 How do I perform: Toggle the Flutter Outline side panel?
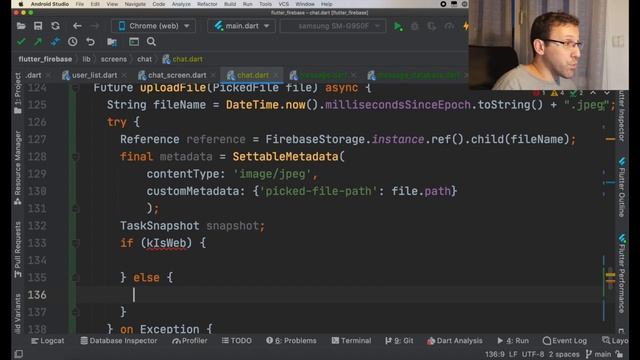point(621,187)
